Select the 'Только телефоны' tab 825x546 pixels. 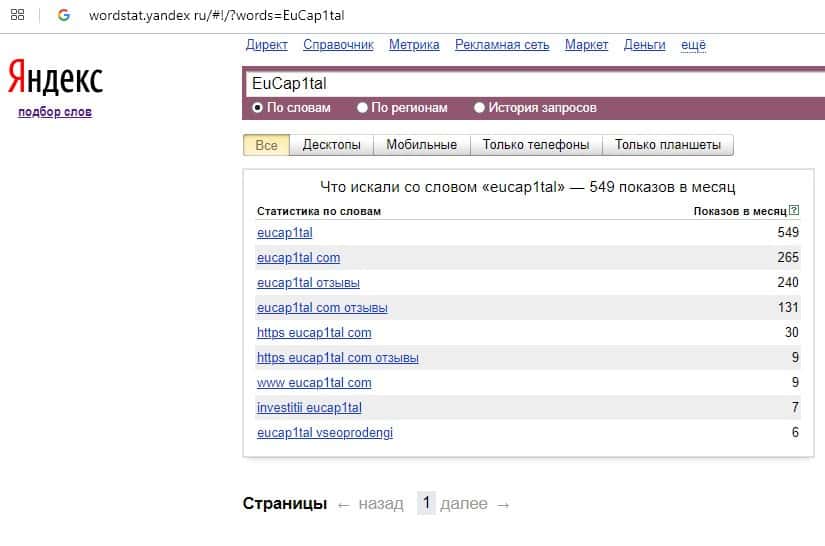point(536,145)
